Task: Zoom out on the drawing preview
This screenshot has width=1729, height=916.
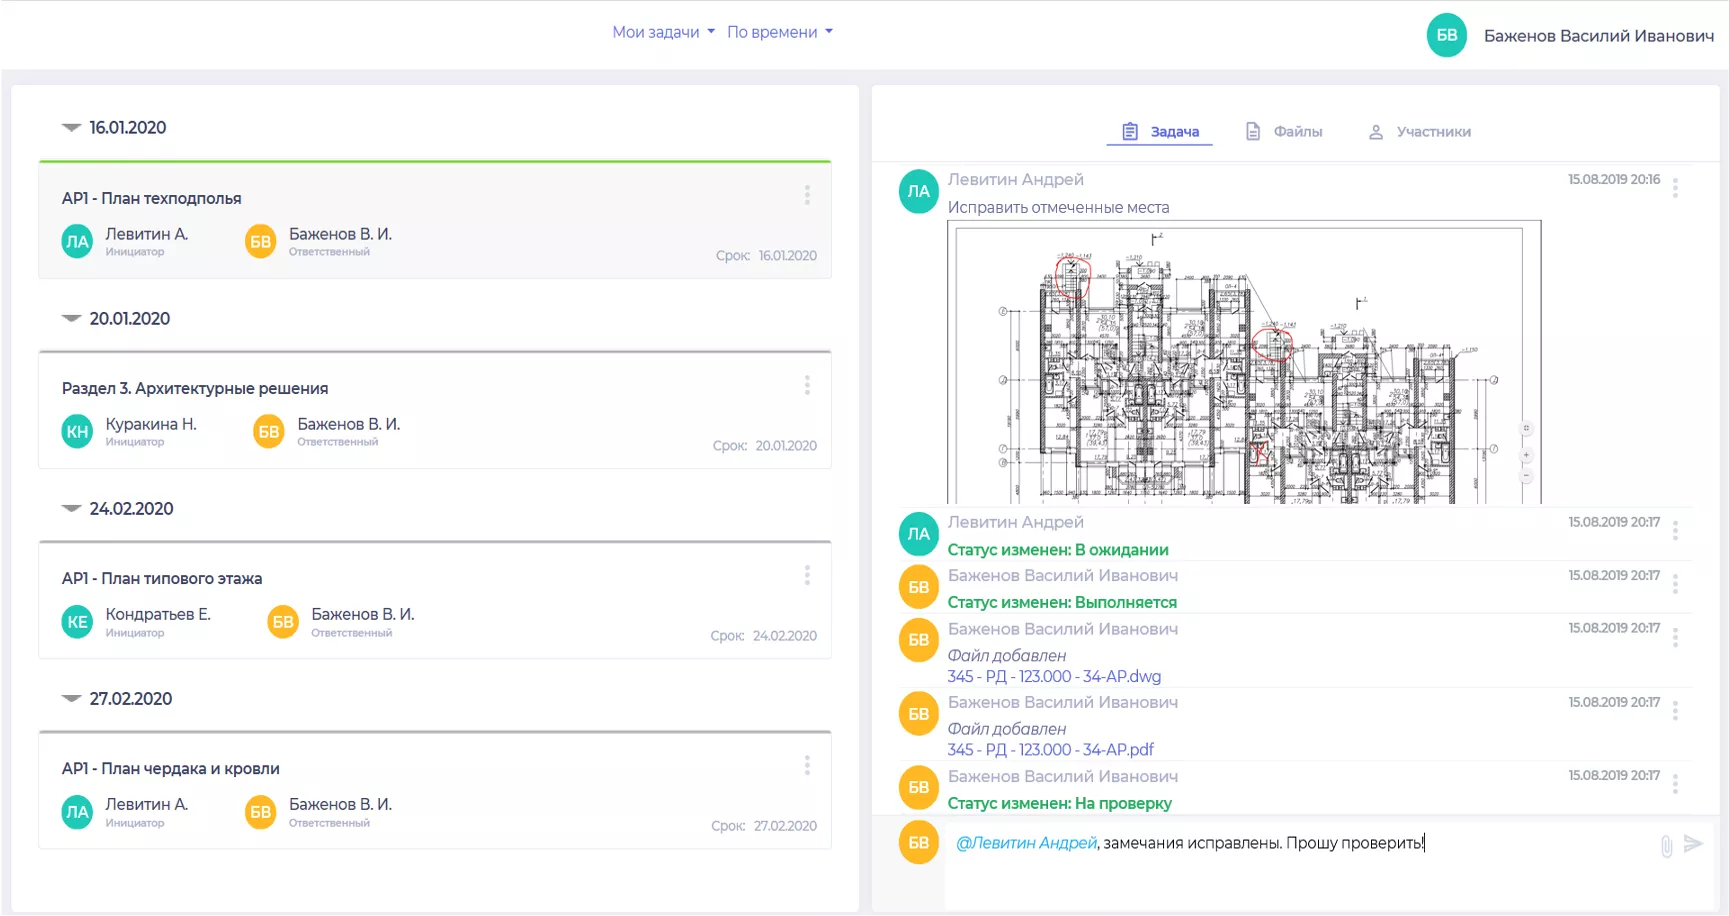Action: pos(1526,476)
